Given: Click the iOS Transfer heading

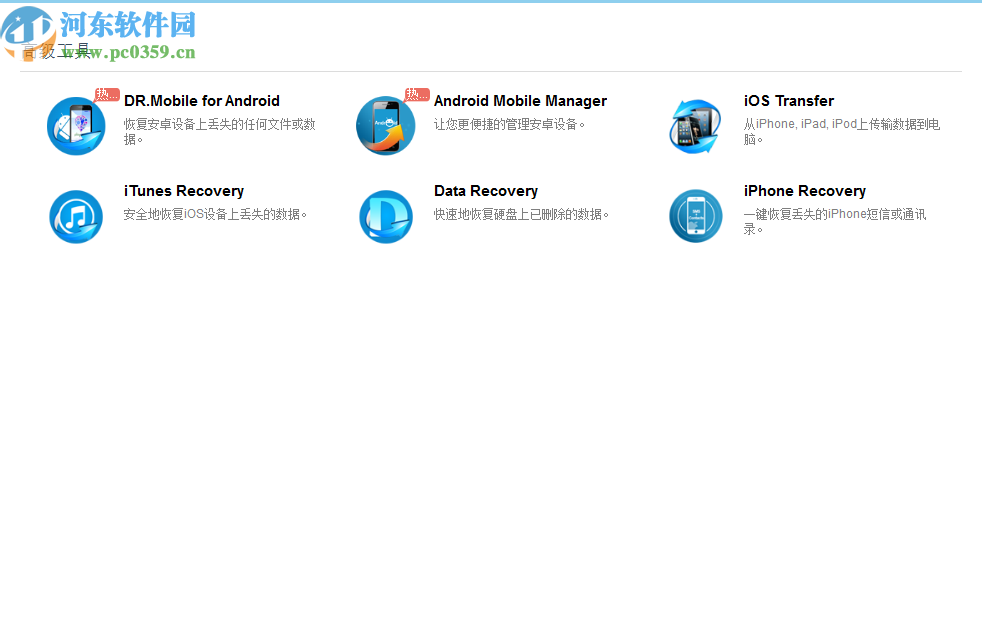Looking at the screenshot, I should pos(788,101).
